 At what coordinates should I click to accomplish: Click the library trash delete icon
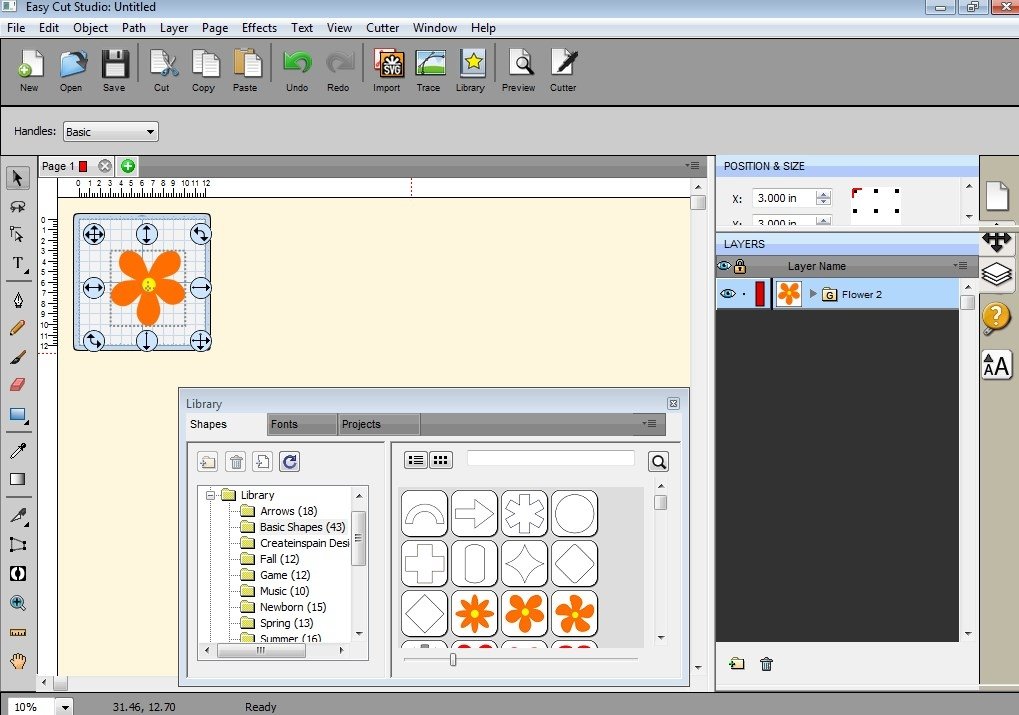(236, 462)
